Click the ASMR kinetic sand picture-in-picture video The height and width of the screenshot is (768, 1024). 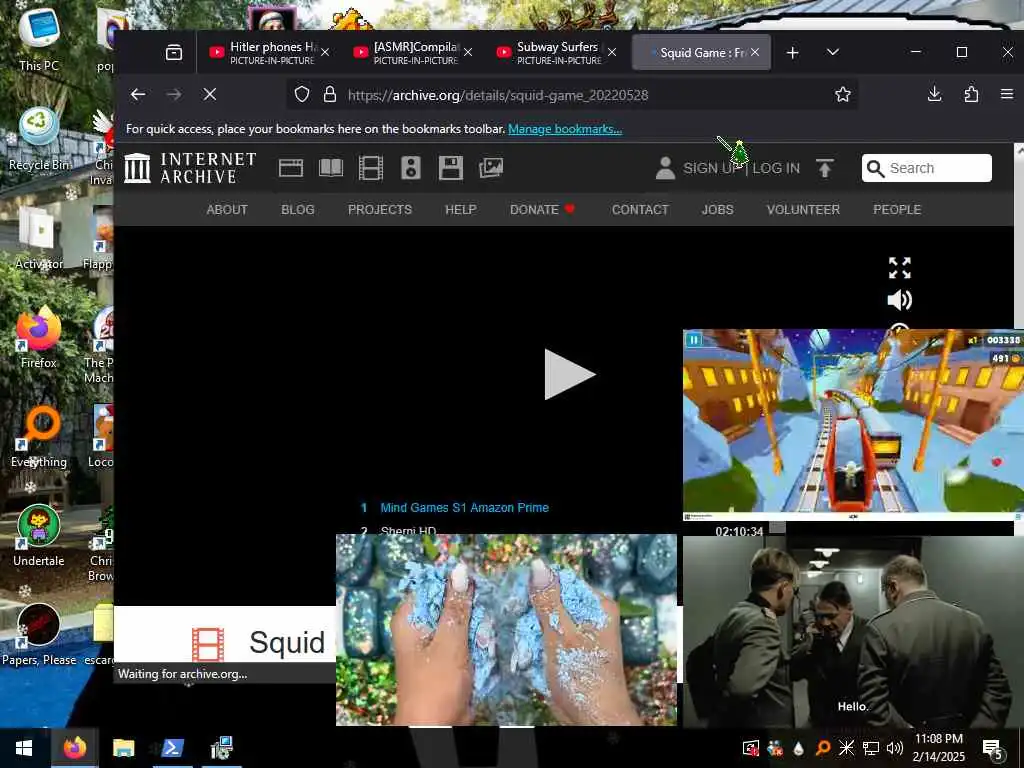tap(506, 630)
